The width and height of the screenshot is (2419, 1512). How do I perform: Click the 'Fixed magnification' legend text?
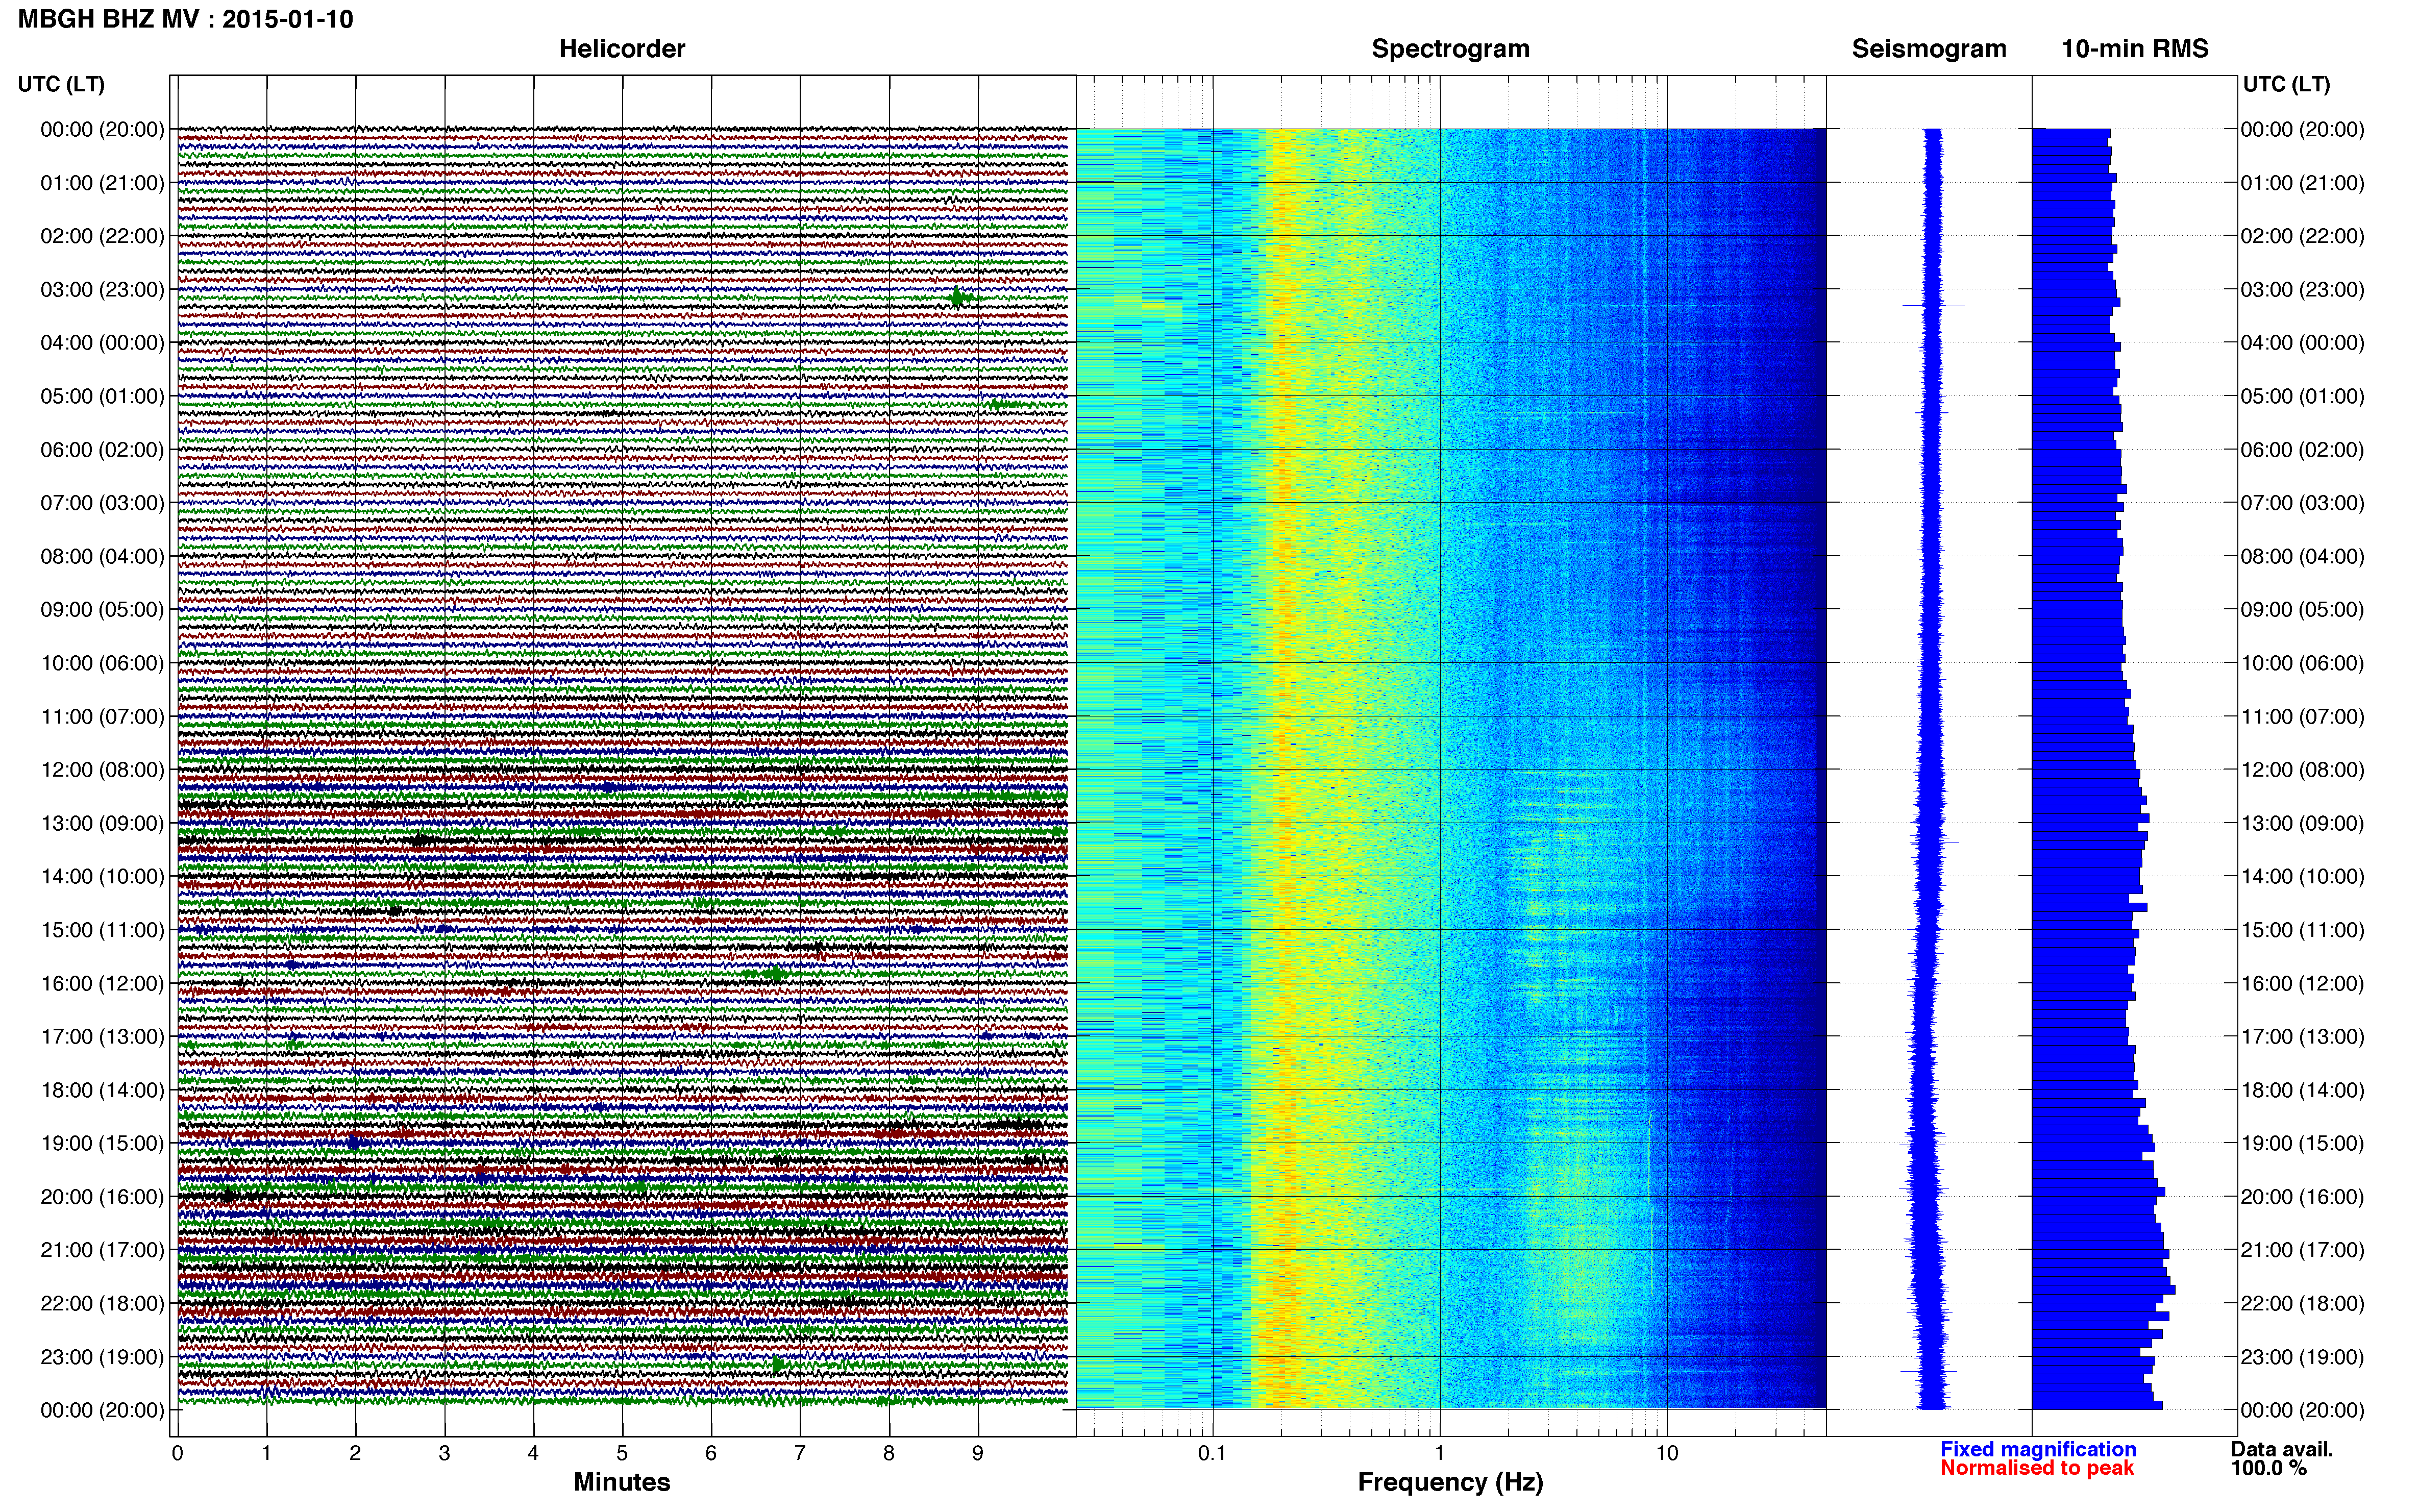2038,1449
